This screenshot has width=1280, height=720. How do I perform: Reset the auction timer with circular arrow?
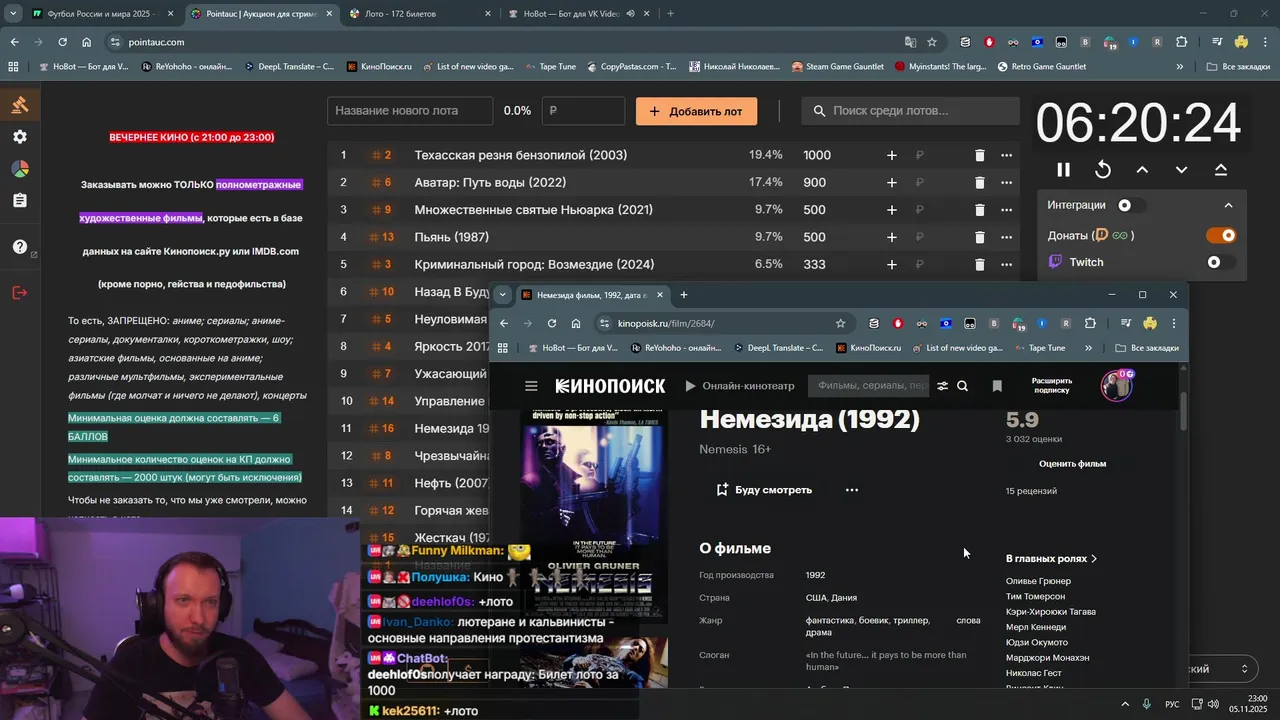[x=1103, y=170]
